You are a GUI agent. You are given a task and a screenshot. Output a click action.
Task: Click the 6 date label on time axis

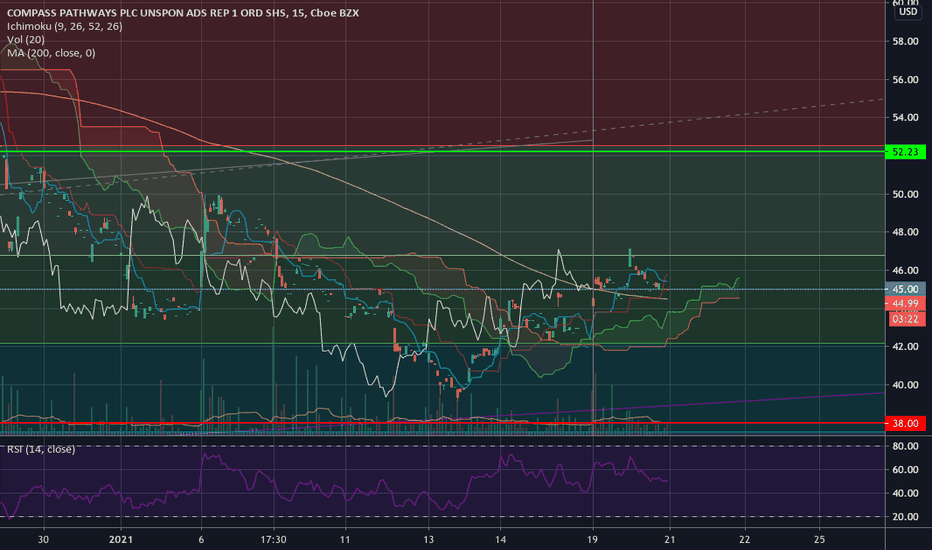[x=201, y=540]
